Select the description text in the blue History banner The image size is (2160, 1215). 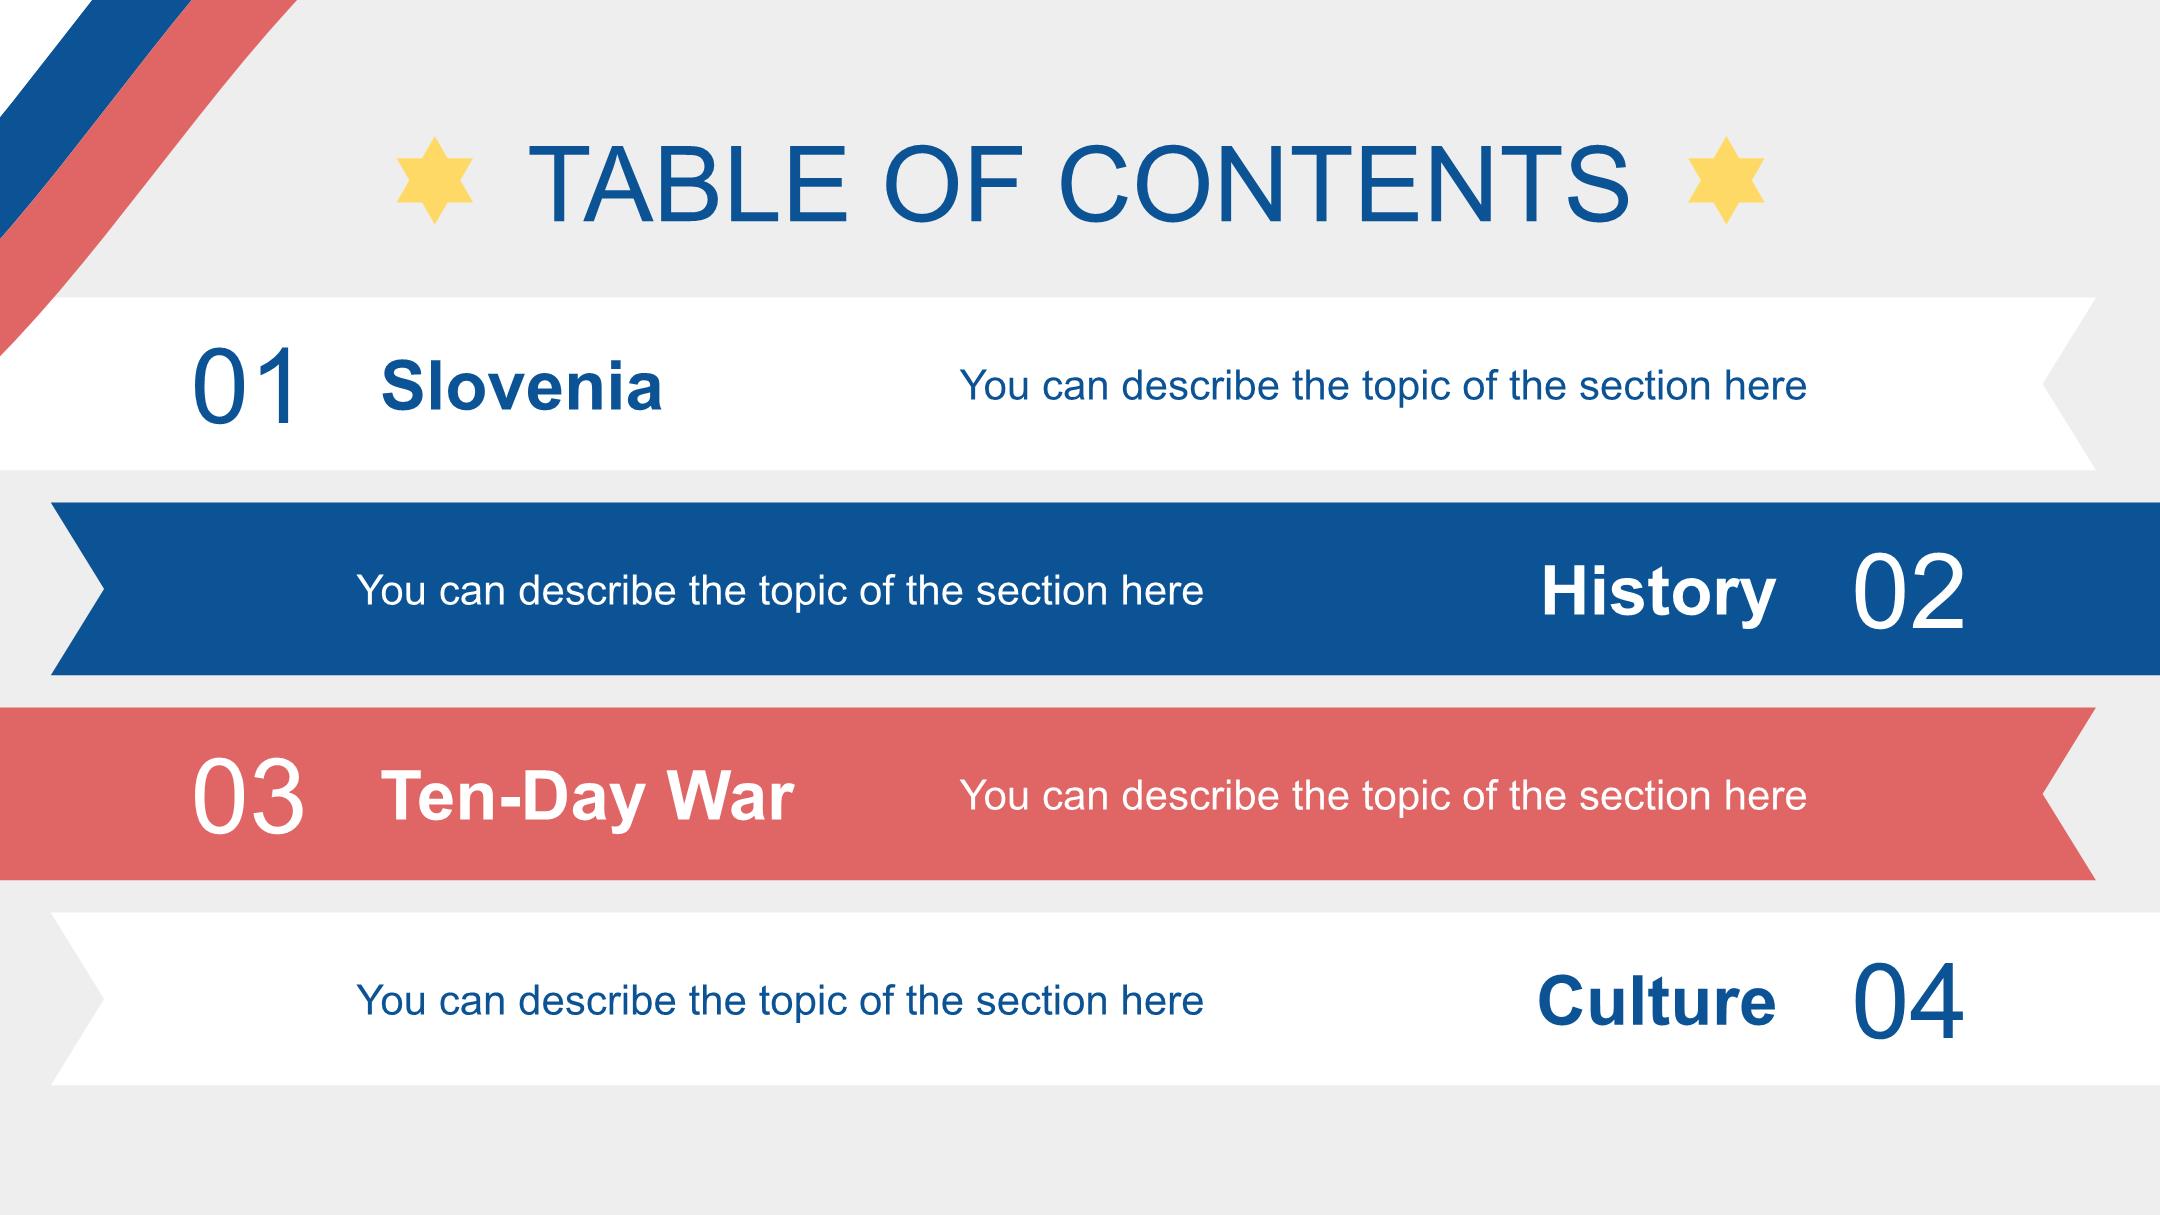click(x=780, y=591)
